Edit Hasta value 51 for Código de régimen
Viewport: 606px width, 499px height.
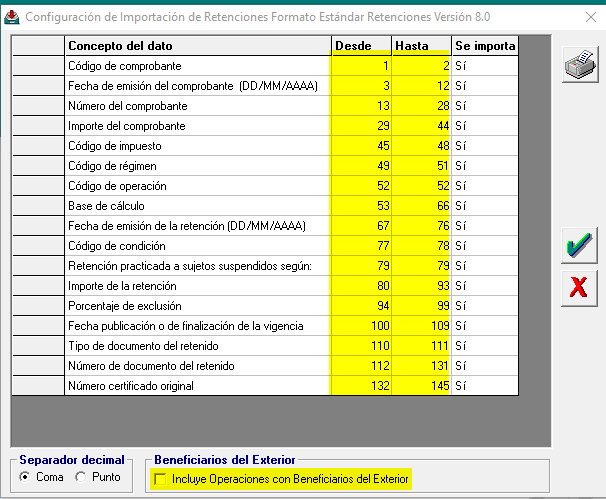421,166
